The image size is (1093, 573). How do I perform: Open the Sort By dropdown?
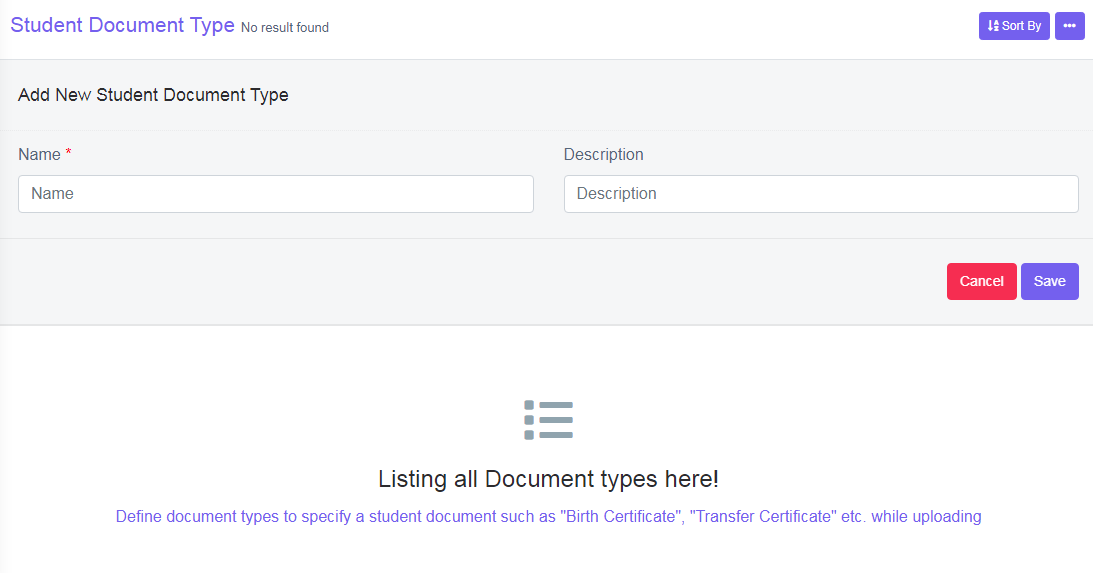[1014, 26]
